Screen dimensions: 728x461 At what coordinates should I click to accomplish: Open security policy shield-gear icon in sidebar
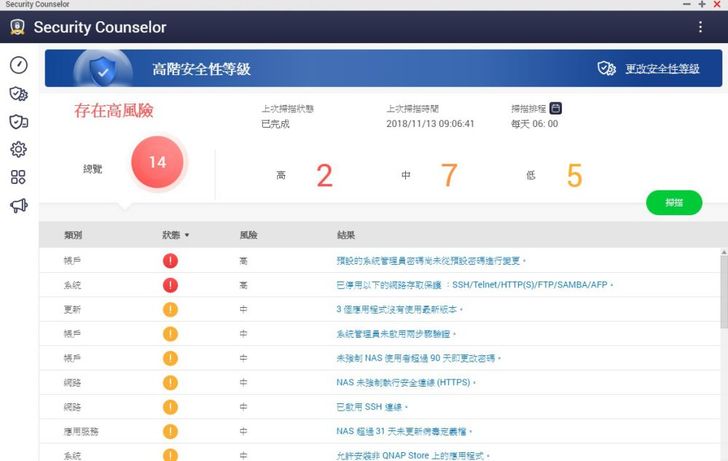point(19,94)
